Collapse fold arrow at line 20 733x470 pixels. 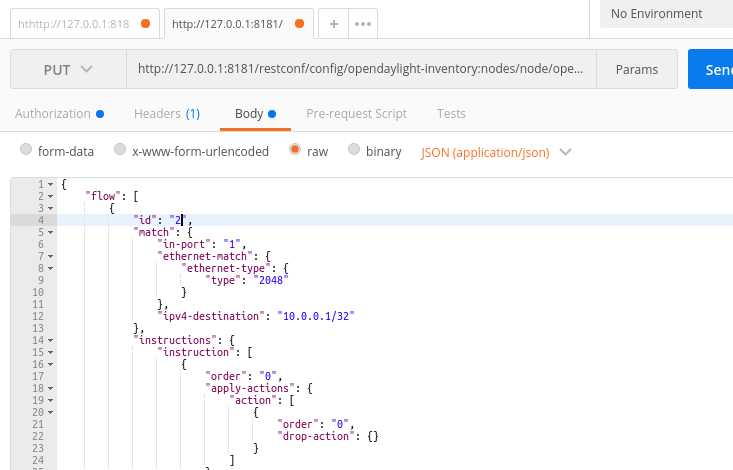tap(50, 412)
